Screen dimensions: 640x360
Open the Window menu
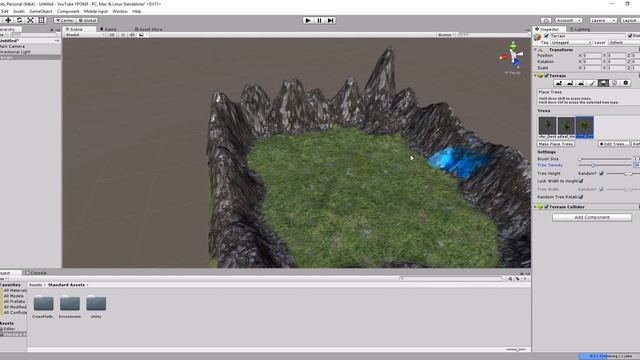pyautogui.click(x=120, y=11)
